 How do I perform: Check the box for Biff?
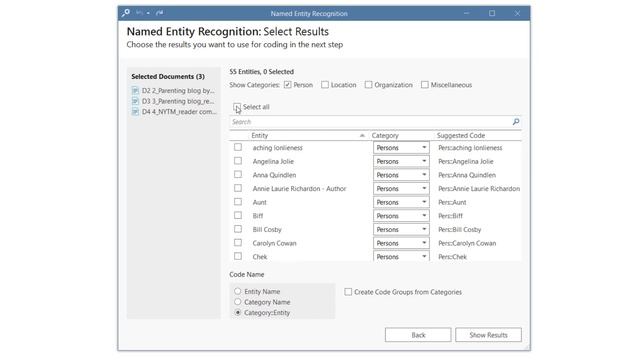238,216
